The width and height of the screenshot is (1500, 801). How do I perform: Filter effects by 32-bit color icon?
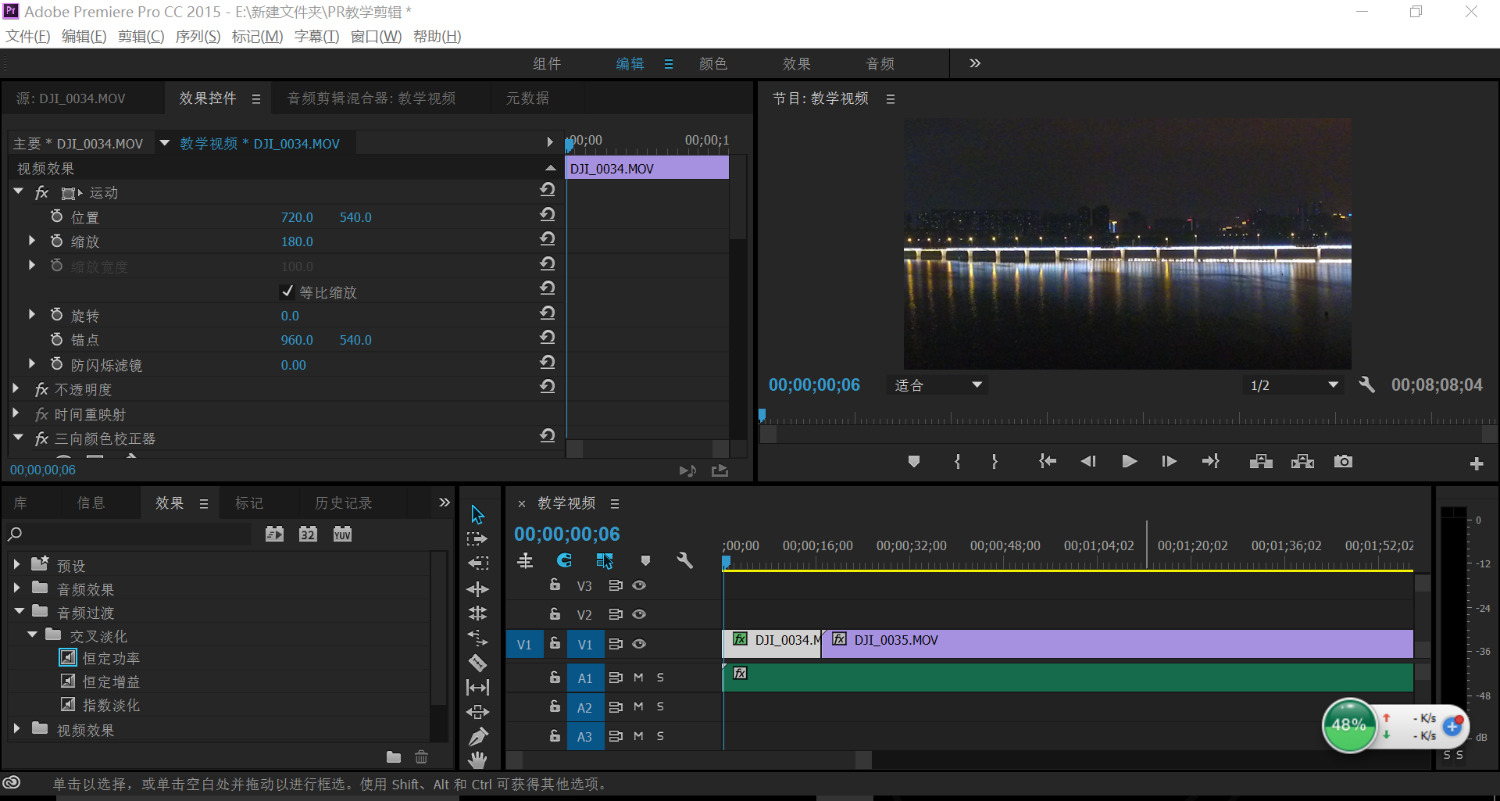tap(308, 534)
